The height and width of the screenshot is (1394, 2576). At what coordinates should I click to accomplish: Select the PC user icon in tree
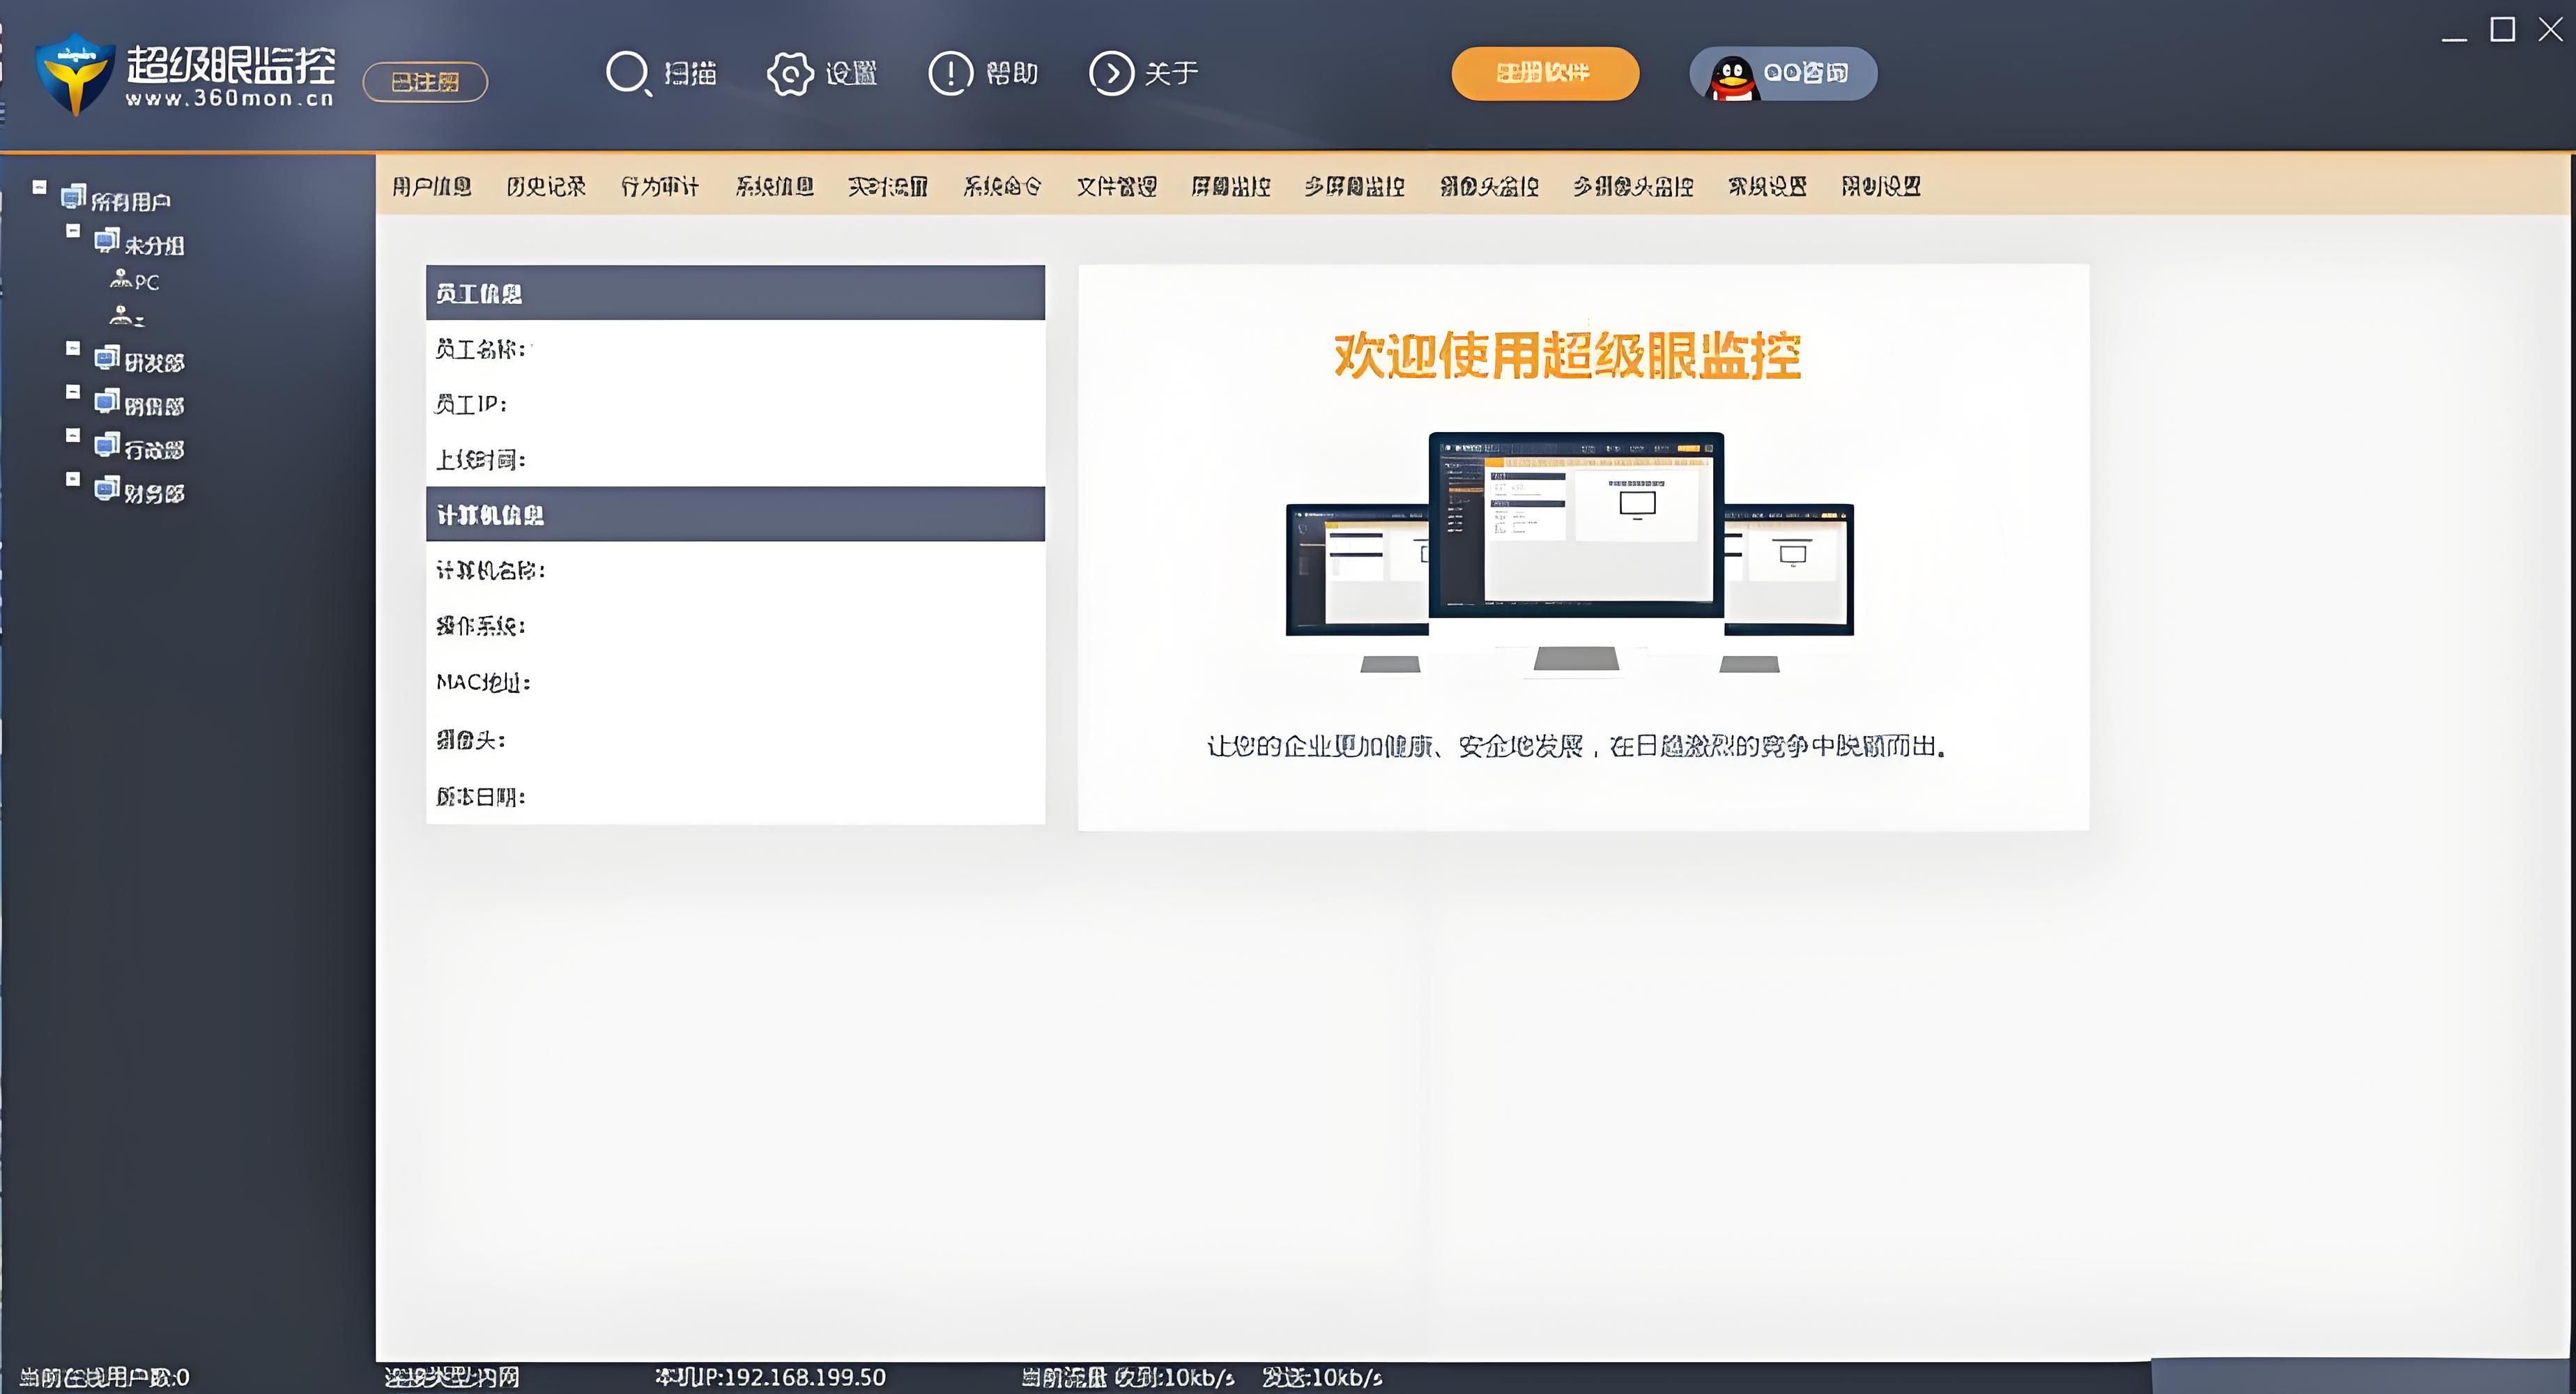coord(121,279)
